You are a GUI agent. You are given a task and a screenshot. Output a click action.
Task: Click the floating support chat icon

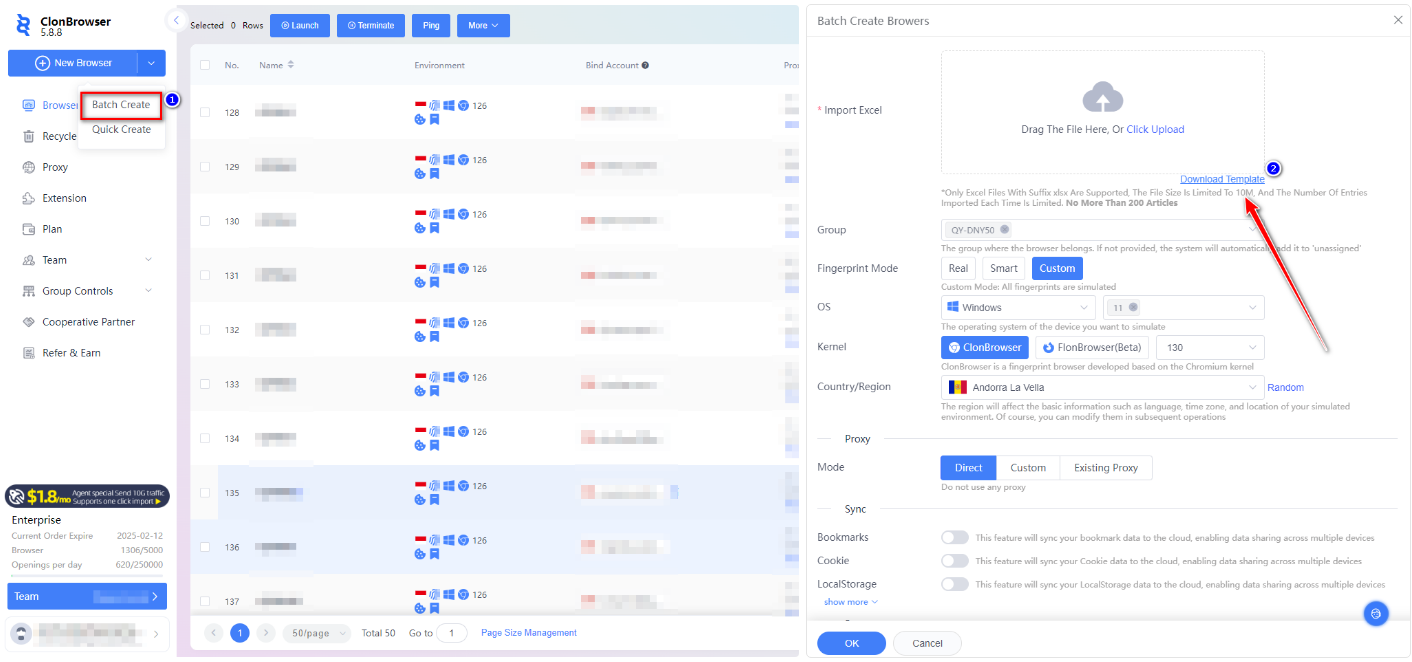1376,613
